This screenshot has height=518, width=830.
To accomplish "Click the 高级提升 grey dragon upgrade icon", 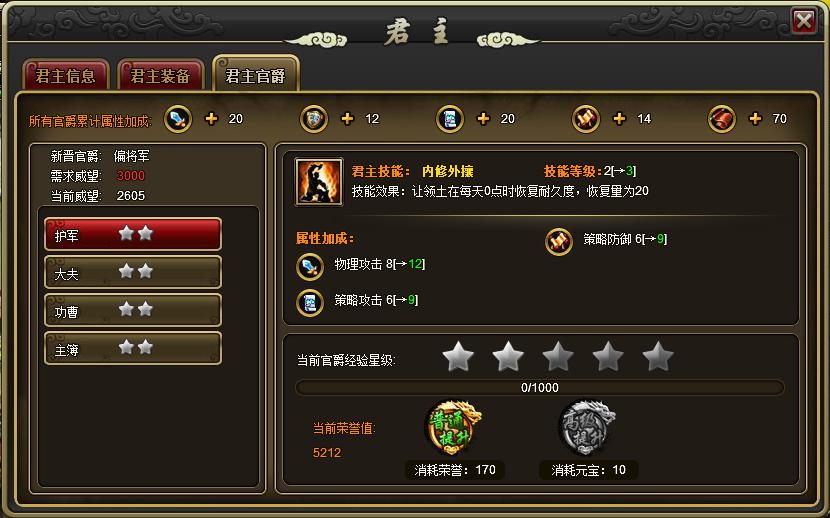I will (588, 428).
